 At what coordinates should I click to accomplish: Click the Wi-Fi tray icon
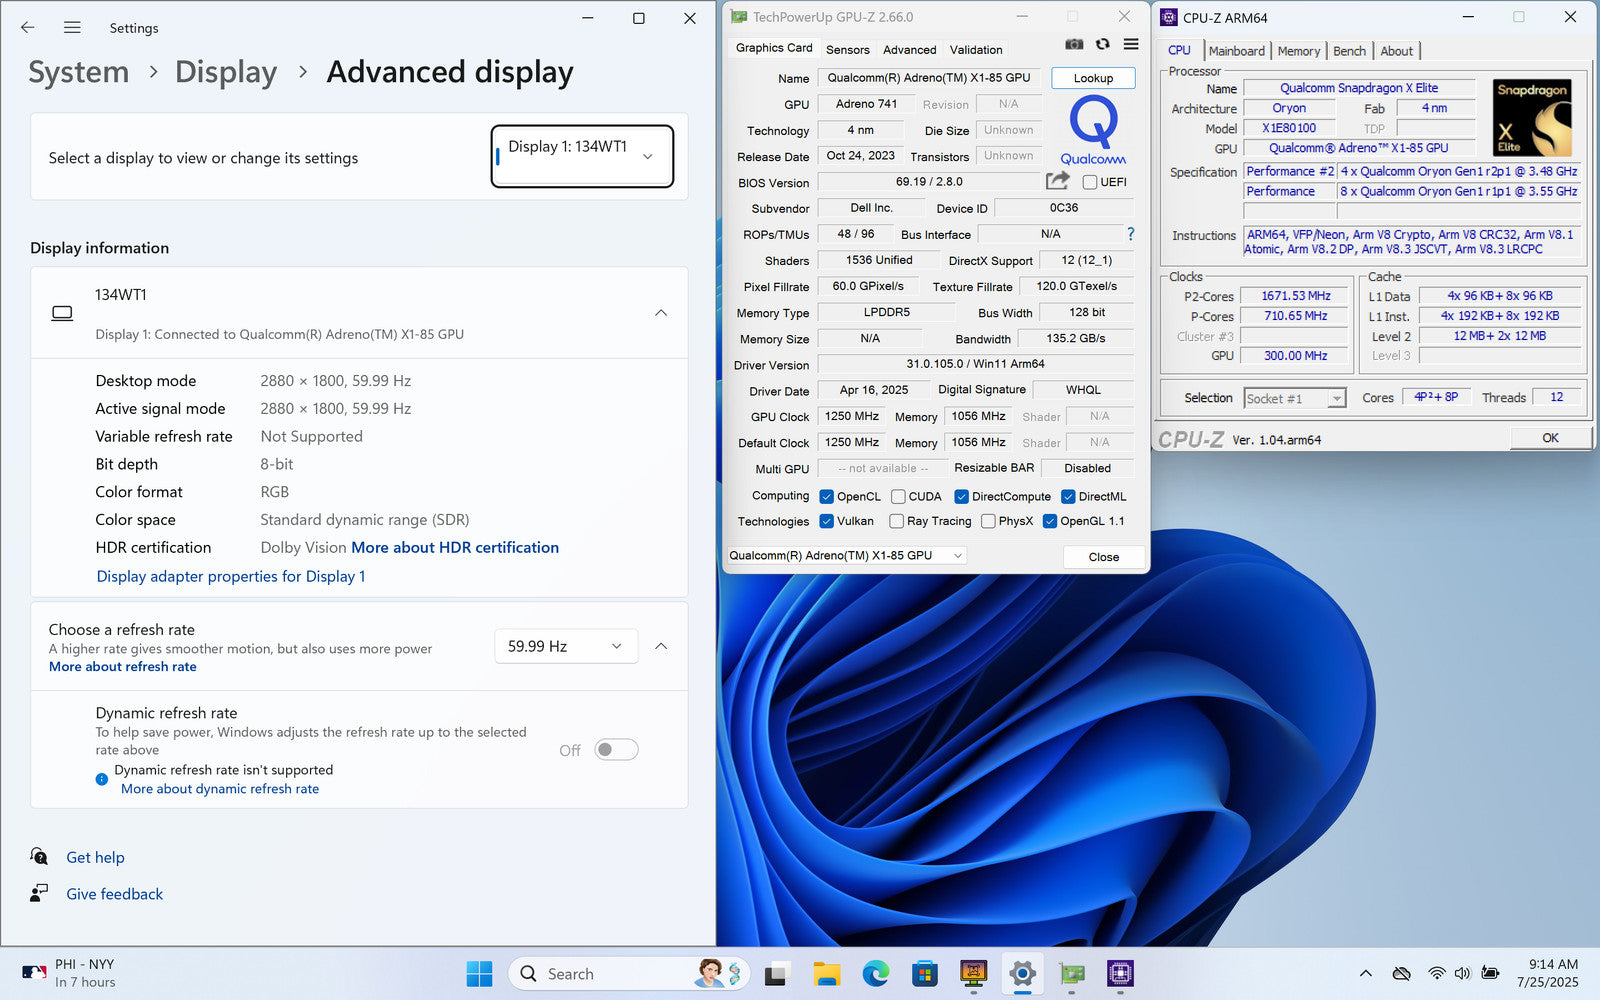pos(1437,973)
